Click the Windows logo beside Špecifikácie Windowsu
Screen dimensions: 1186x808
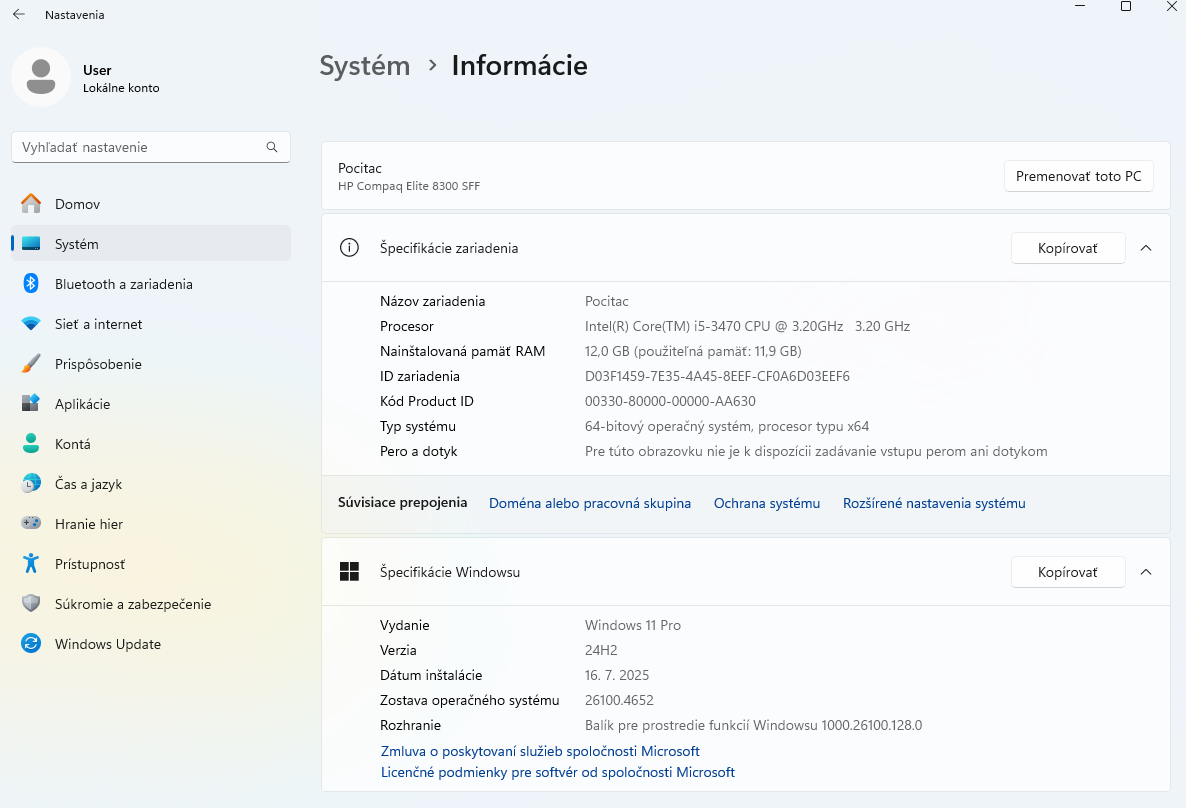tap(349, 572)
